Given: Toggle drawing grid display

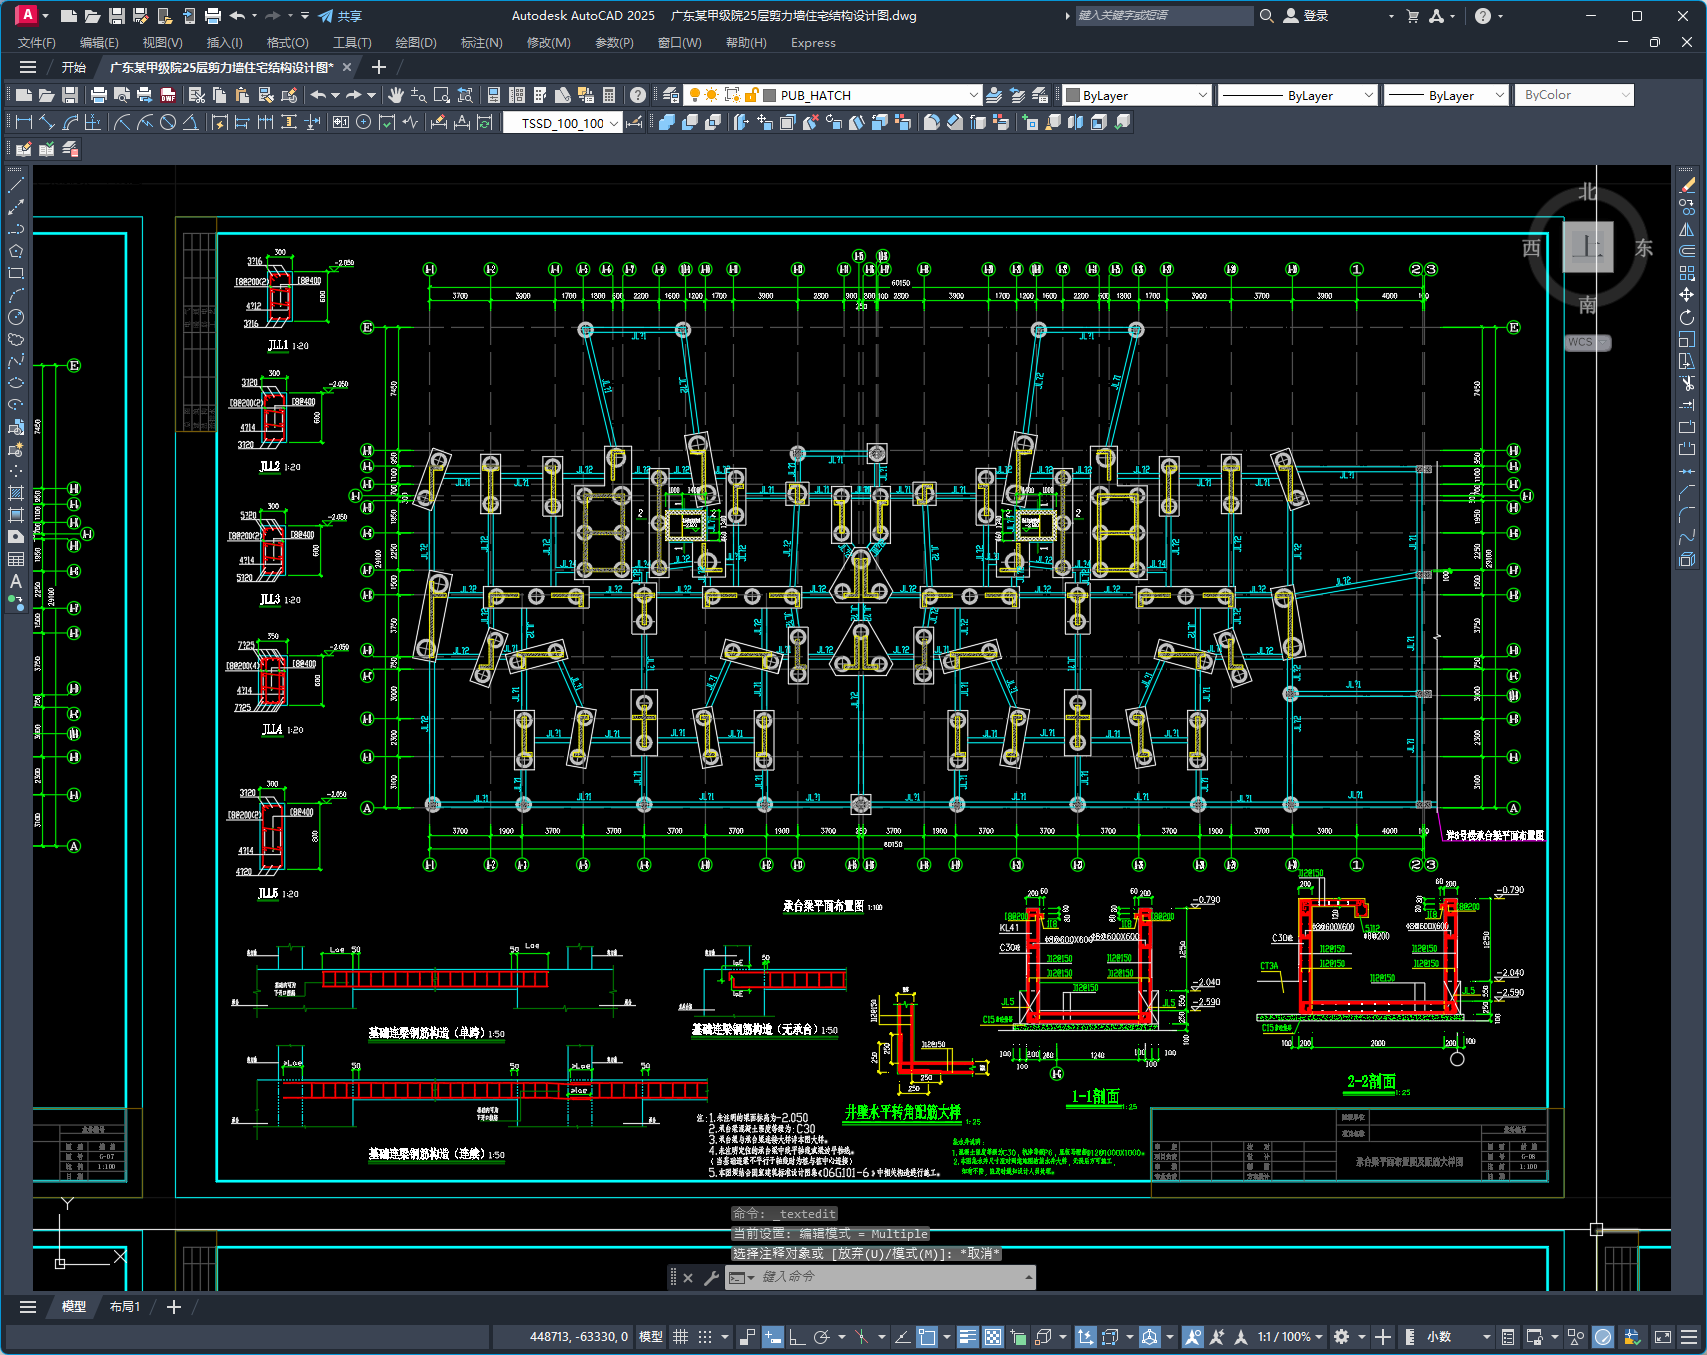Looking at the screenshot, I should (x=680, y=1337).
